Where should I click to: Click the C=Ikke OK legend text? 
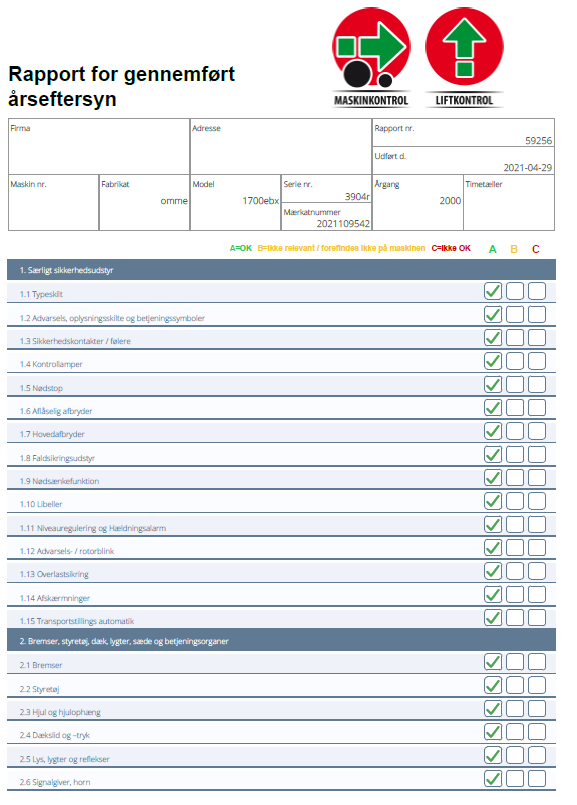tap(451, 248)
